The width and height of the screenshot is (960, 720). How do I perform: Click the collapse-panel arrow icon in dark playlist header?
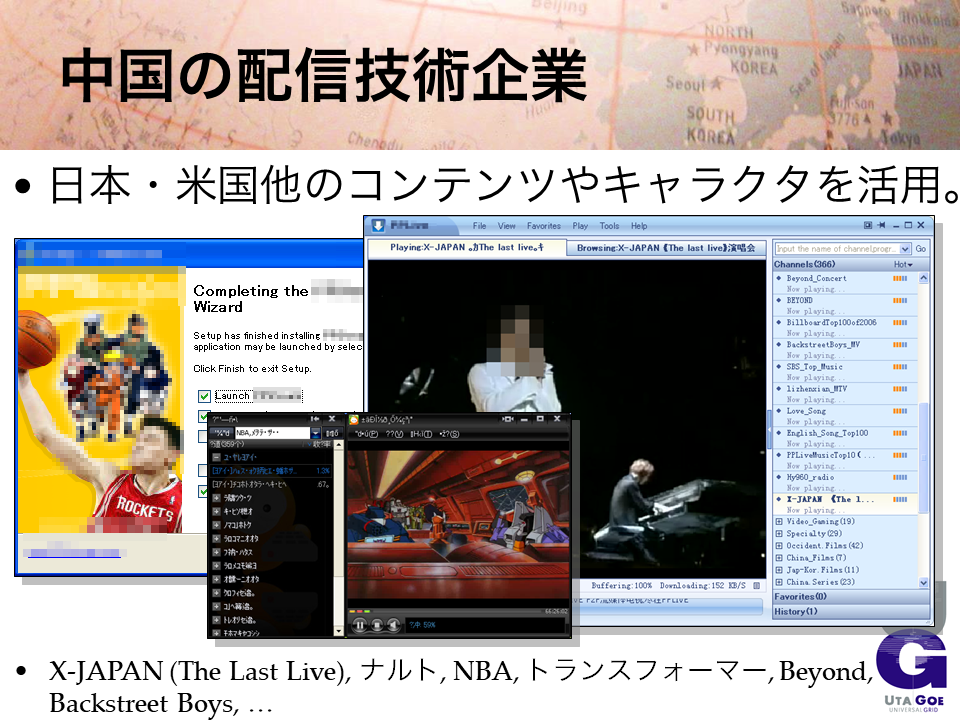coord(315,419)
